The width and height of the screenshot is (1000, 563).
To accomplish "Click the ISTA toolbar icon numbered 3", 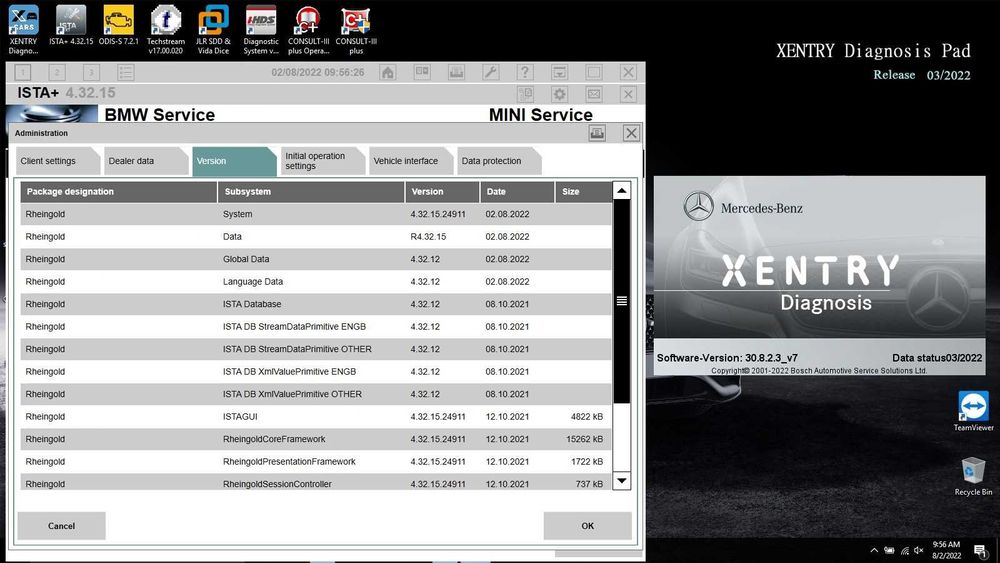I will point(91,73).
